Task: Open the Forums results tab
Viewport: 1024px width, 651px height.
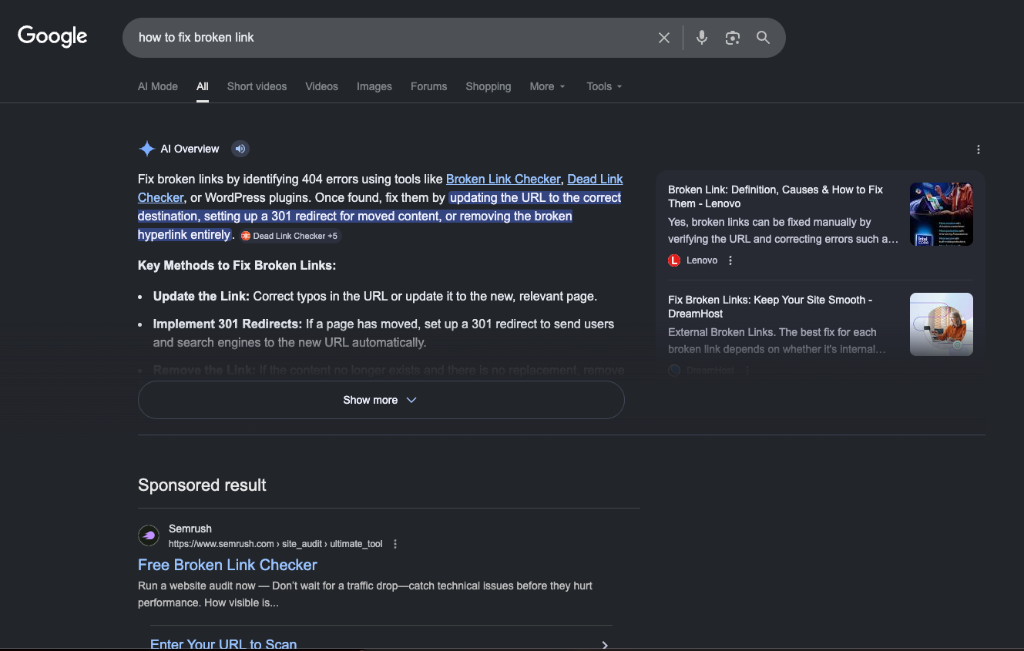Action: tap(428, 86)
